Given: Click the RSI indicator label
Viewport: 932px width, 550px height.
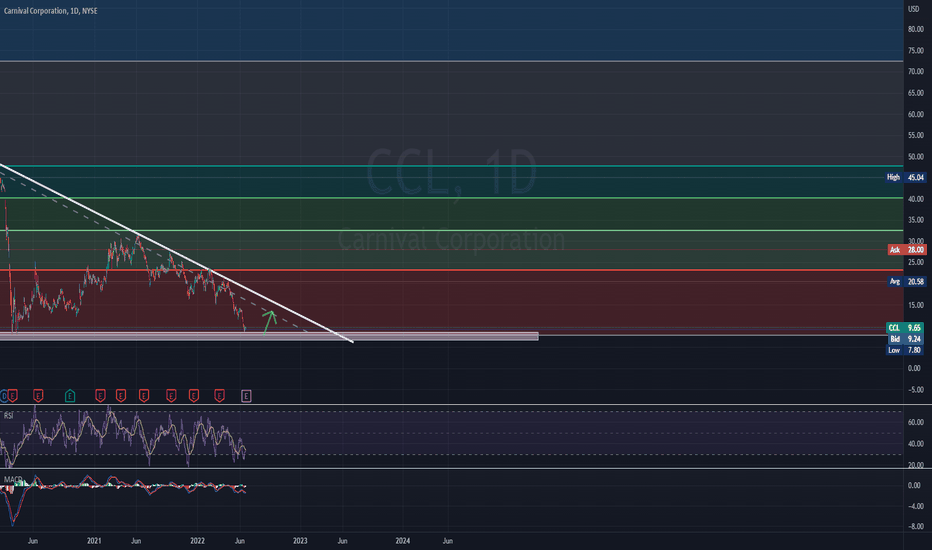Looking at the screenshot, I should pos(8,416).
